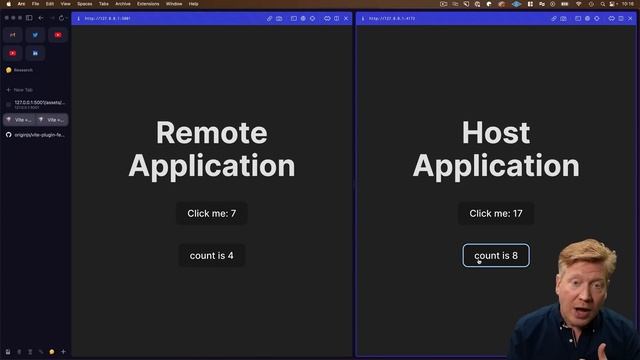Click the rectangular panel icon in right pane toolbar
This screenshot has height=360, width=640.
(578, 18)
